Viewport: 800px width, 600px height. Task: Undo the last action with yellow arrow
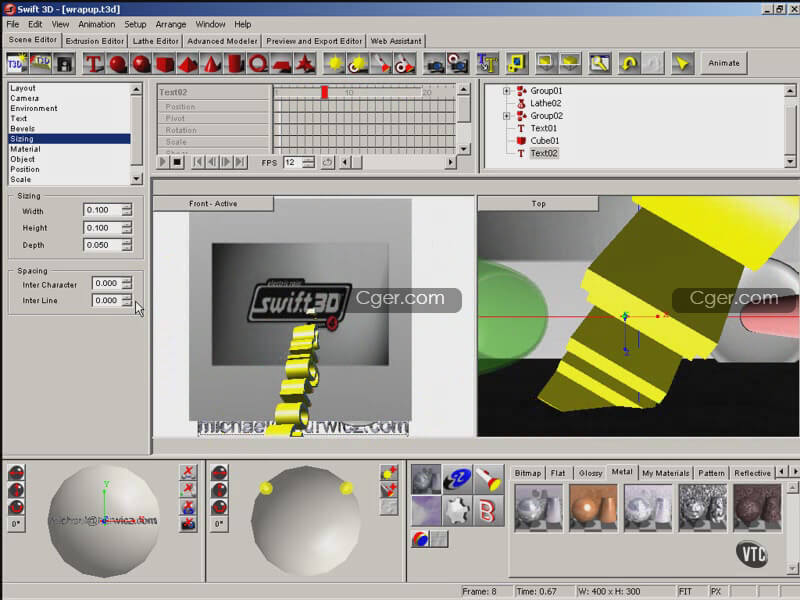pyautogui.click(x=629, y=63)
